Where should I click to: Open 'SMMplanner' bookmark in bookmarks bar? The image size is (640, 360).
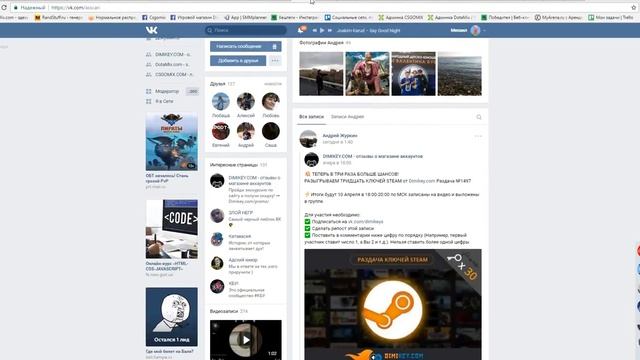pyautogui.click(x=245, y=18)
